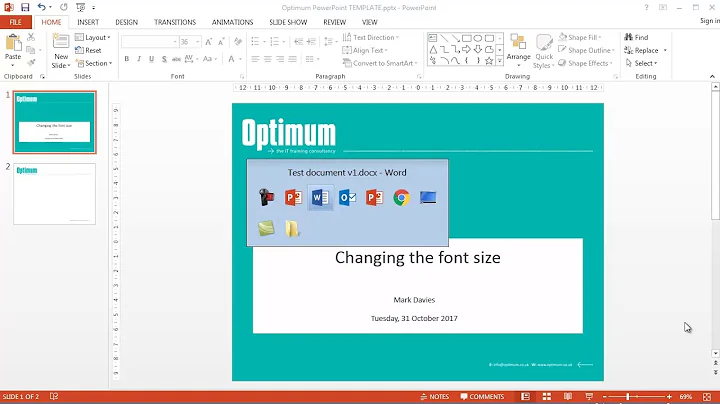Add a New Slide
The width and height of the screenshot is (720, 404).
point(61,51)
